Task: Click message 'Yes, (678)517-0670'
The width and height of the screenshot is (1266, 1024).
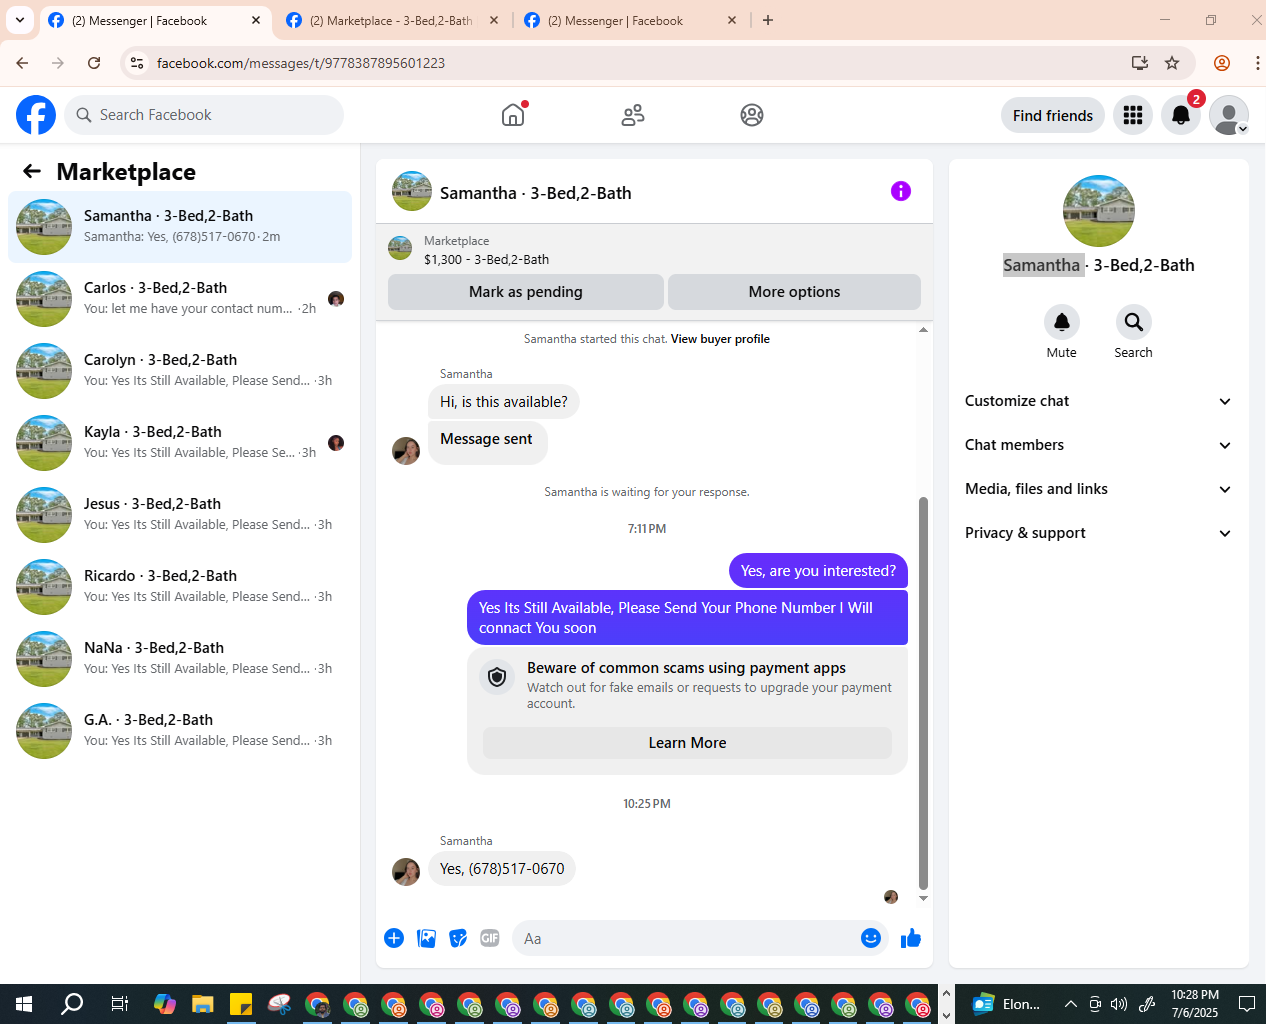Action: (x=502, y=869)
